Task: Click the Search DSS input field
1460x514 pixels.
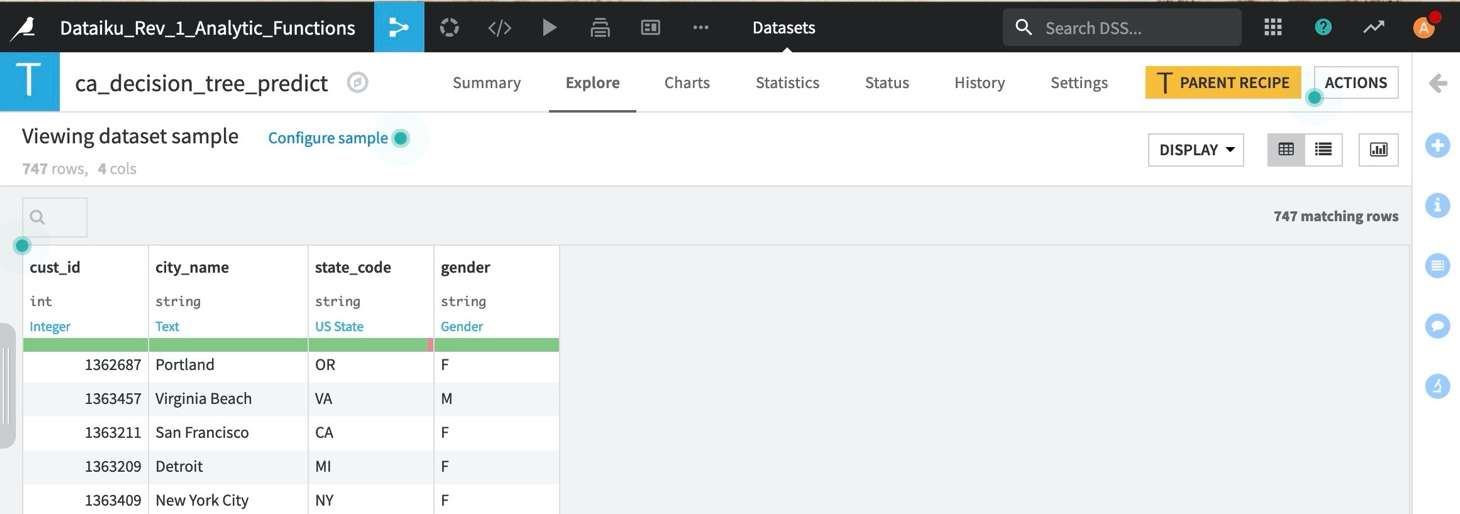Action: tap(1135, 28)
